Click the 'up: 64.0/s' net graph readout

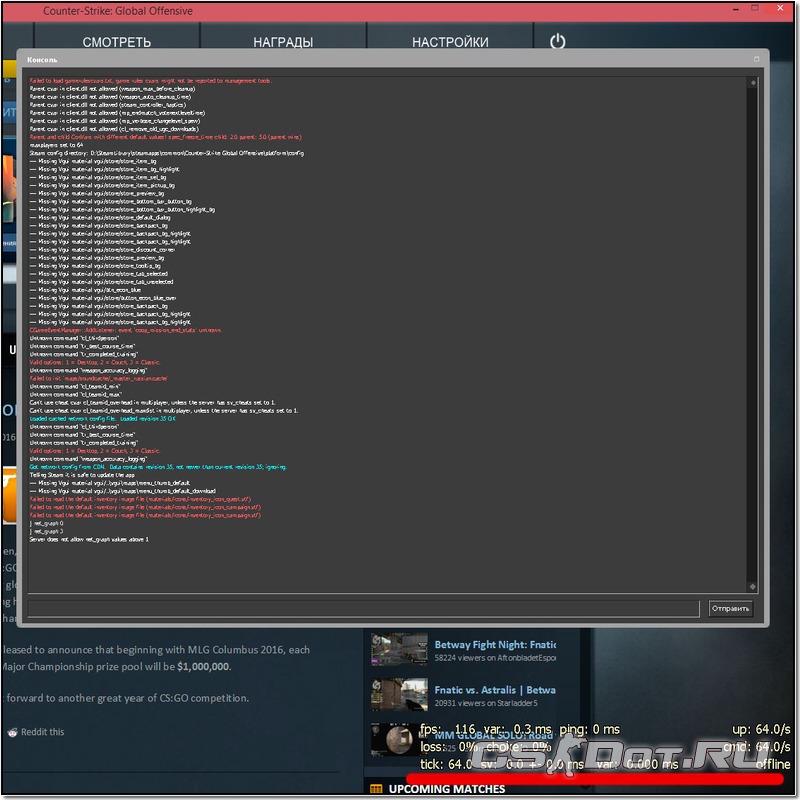761,730
